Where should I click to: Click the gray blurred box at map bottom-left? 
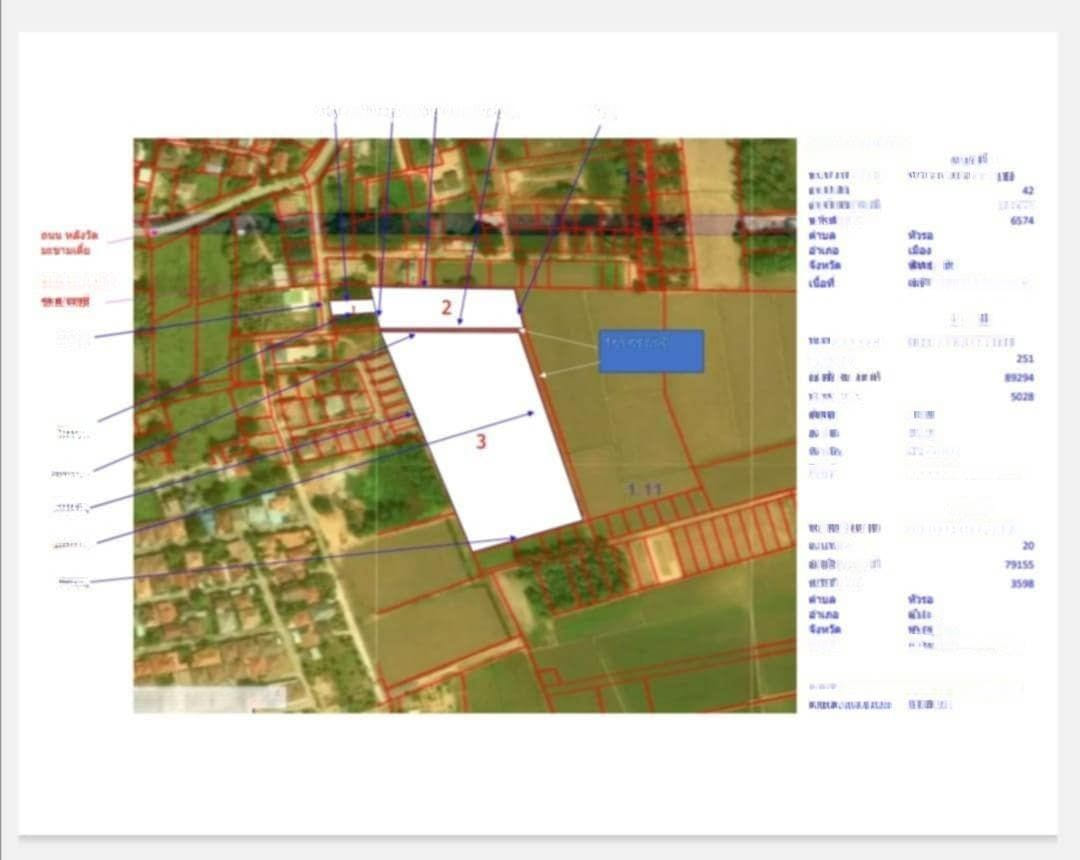pos(210,697)
